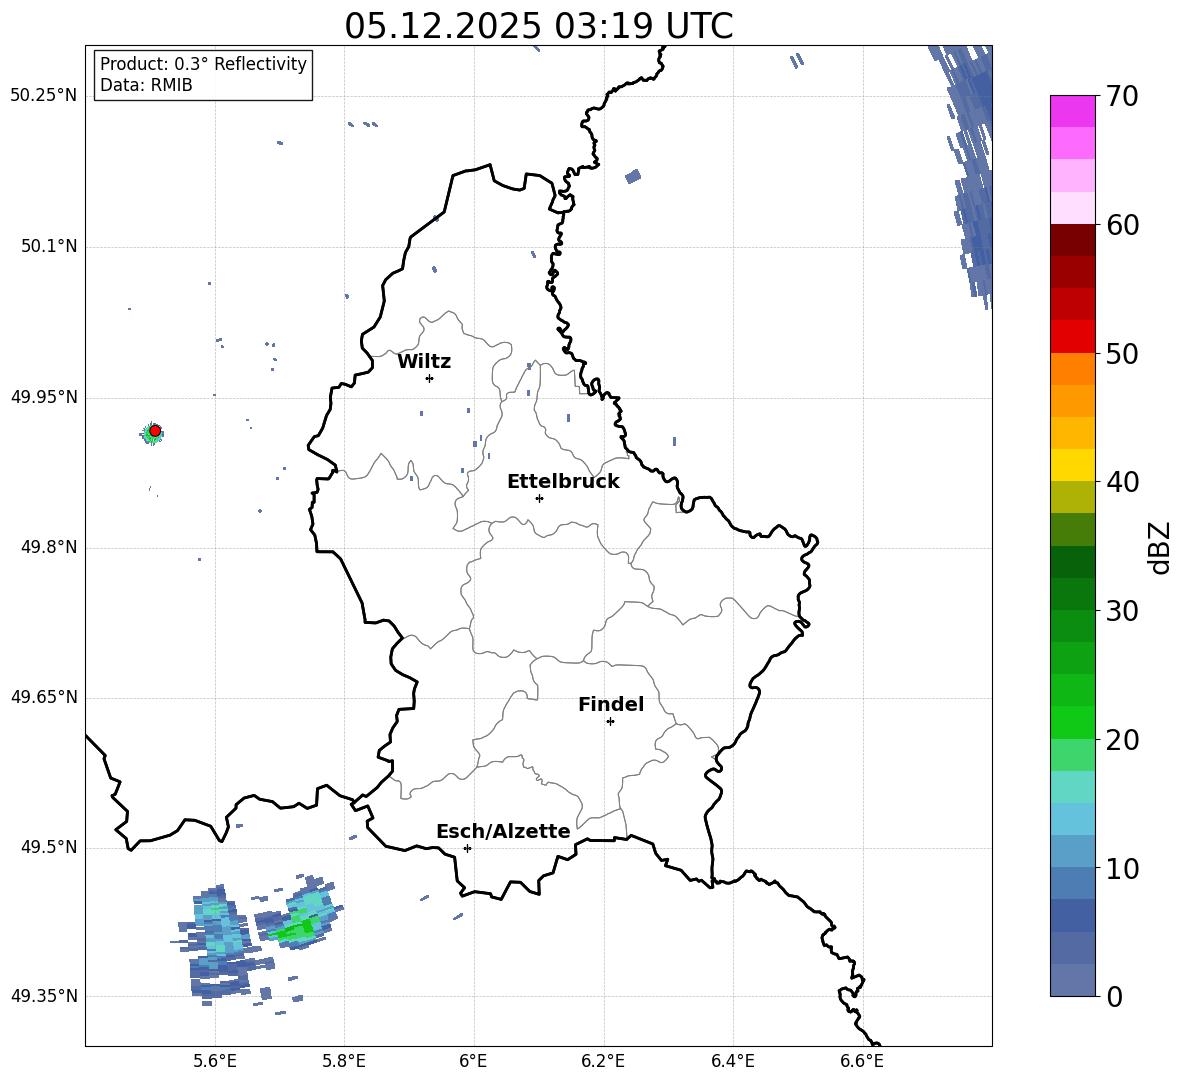1184x1081 pixels.
Task: Click the colorbar value 70
Action: (1121, 96)
